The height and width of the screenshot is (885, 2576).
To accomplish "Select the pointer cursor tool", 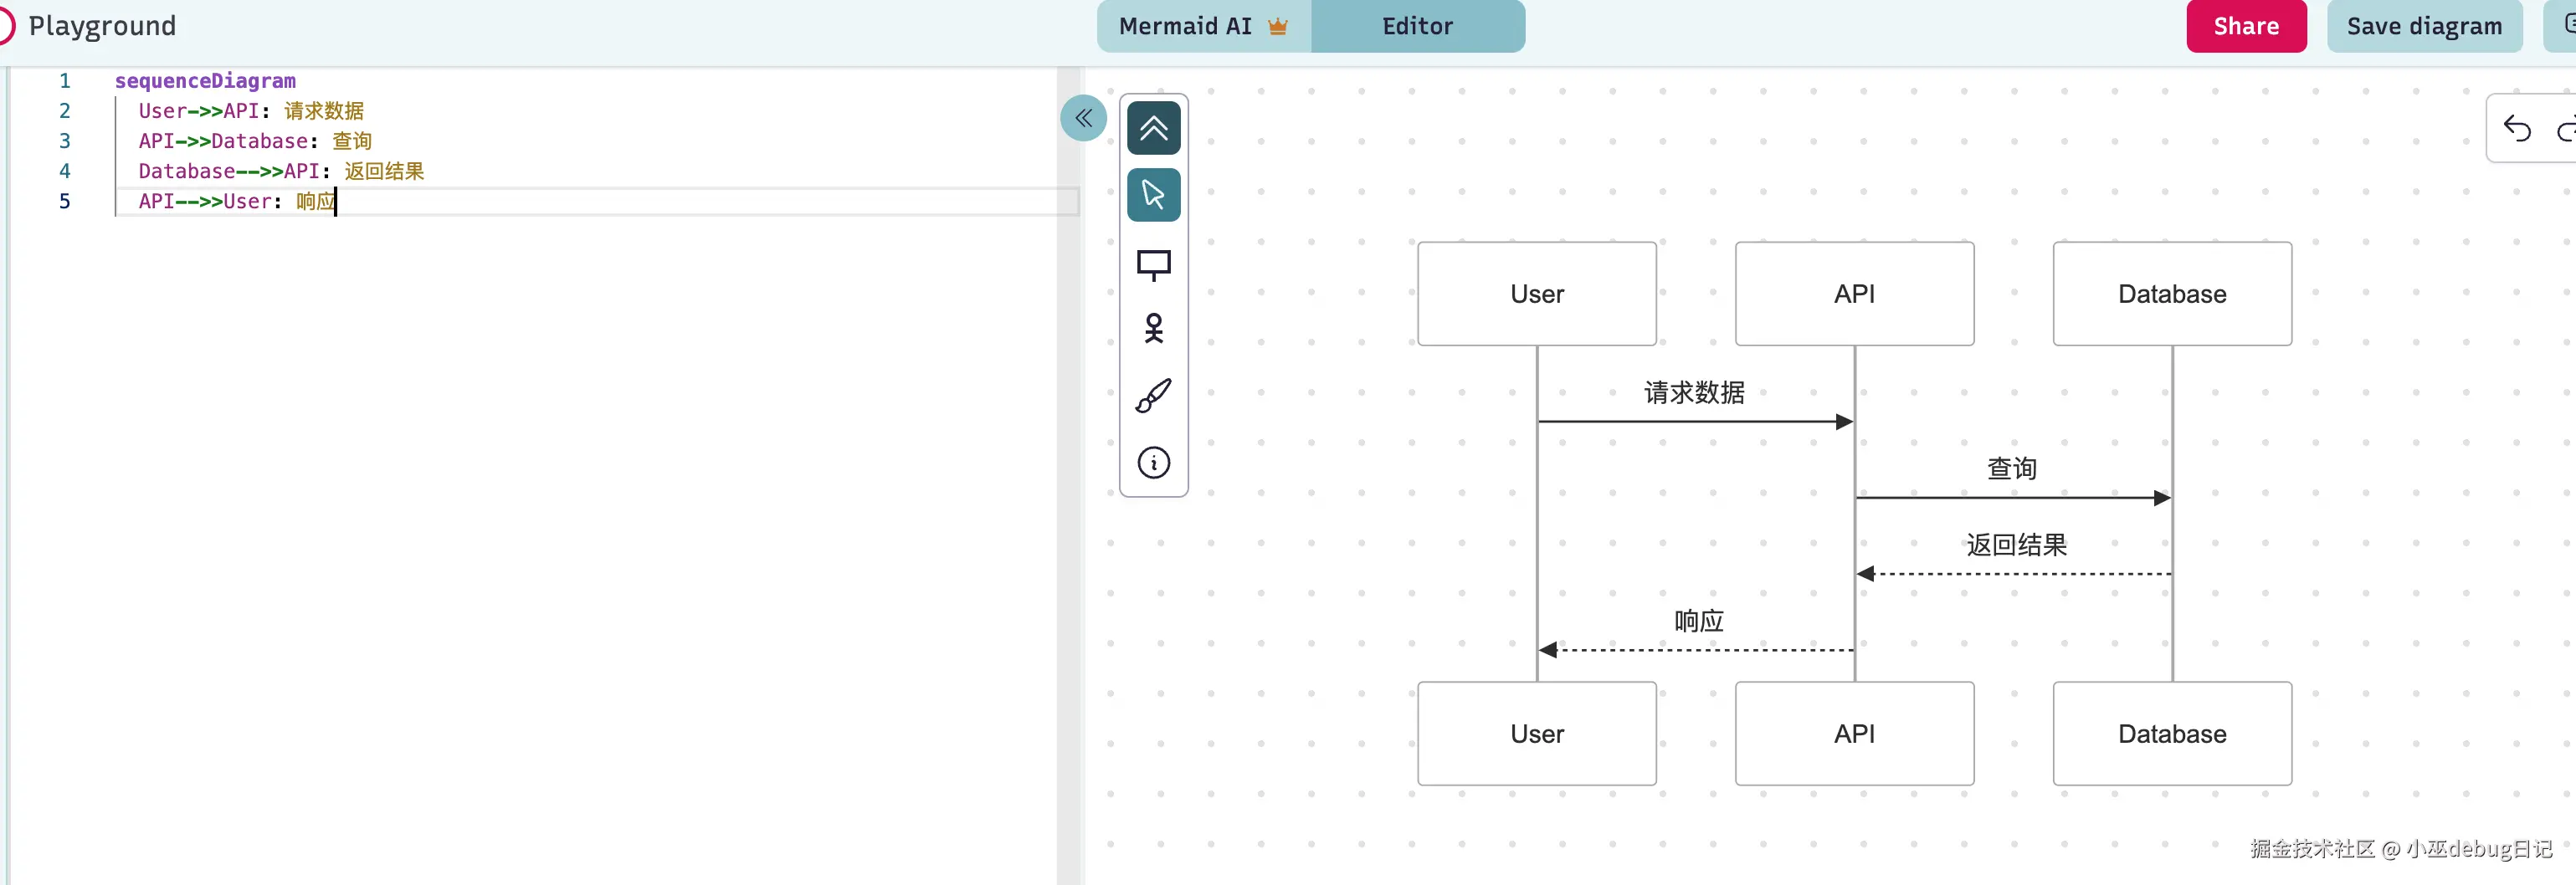I will 1153,194.
